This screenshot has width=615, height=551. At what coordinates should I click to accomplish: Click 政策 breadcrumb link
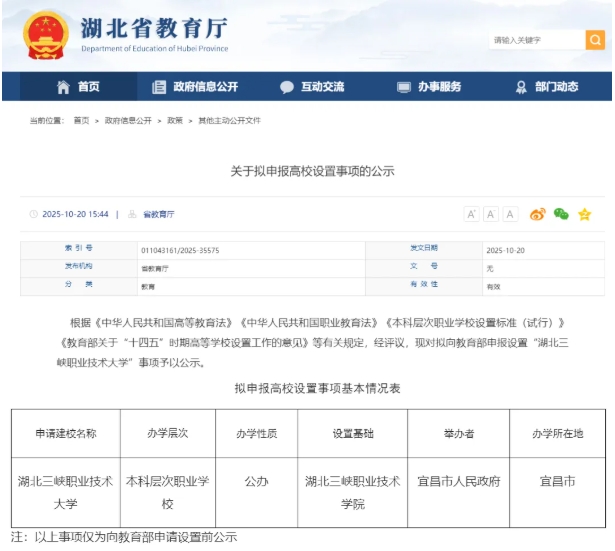point(175,120)
